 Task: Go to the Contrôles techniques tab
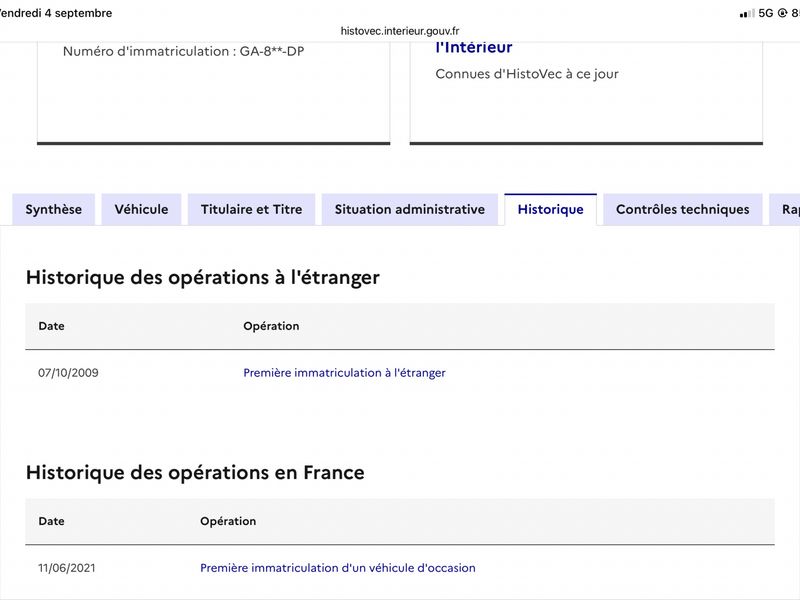click(x=683, y=209)
